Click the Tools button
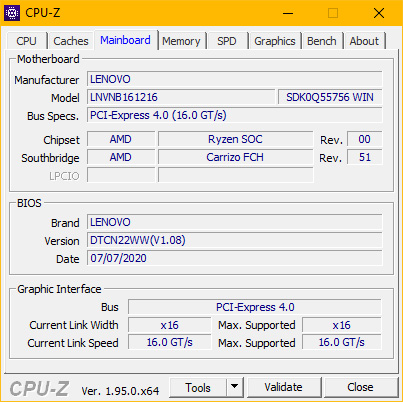403x402 pixels. click(198, 388)
